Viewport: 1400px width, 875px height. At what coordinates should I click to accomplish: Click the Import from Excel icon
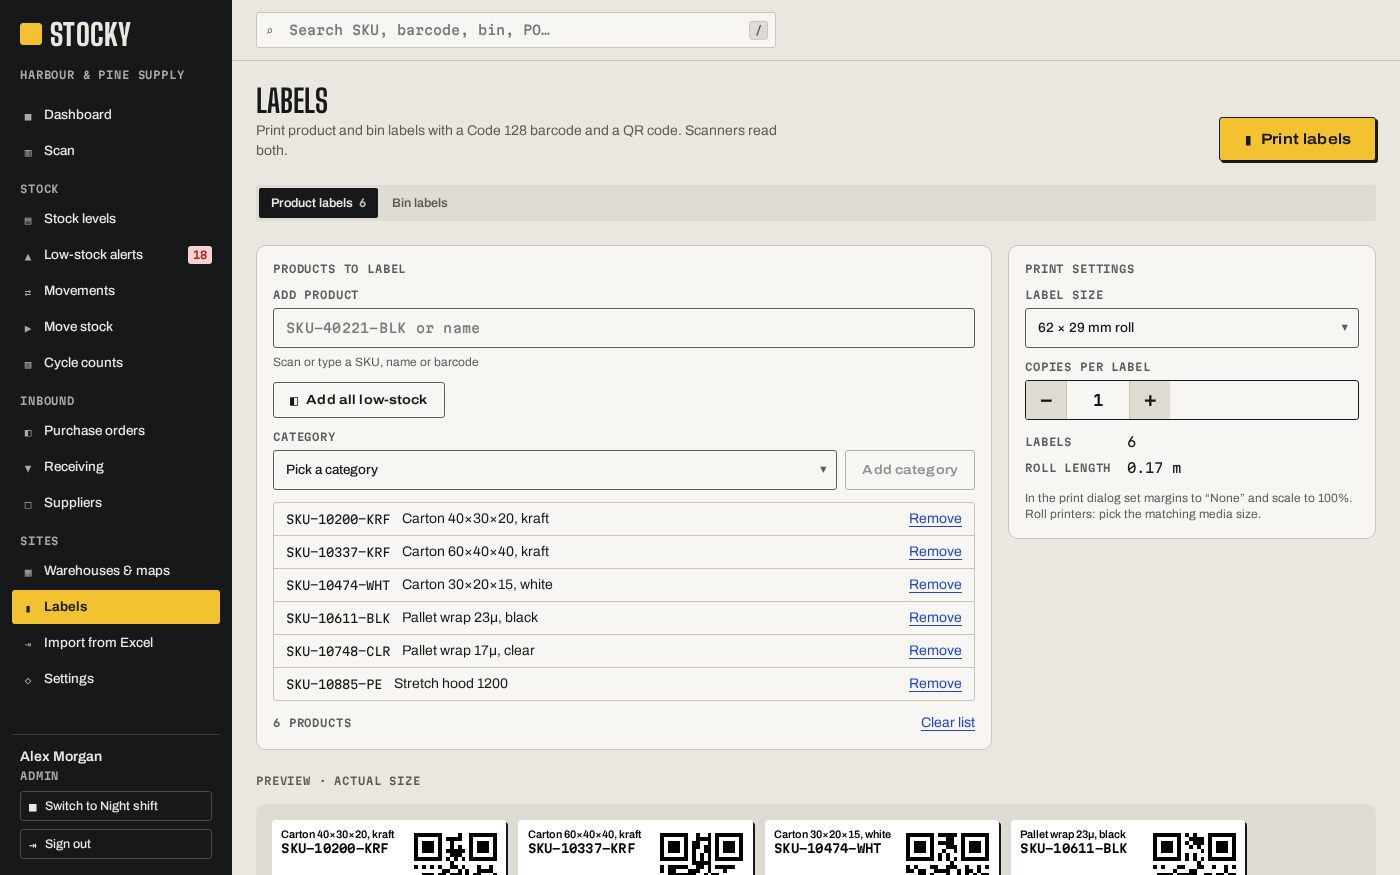pyautogui.click(x=28, y=644)
